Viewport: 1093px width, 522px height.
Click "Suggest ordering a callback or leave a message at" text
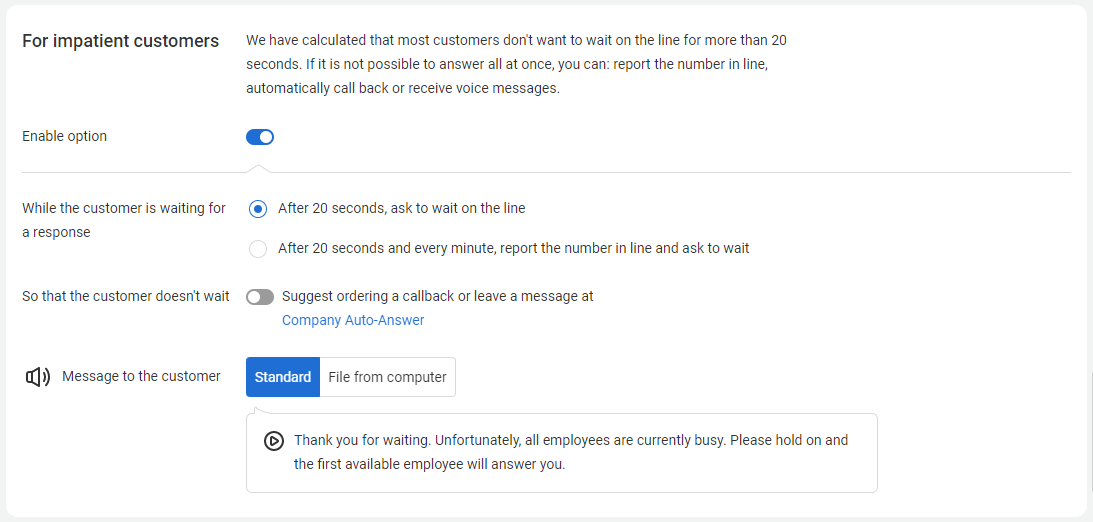pyautogui.click(x=437, y=296)
